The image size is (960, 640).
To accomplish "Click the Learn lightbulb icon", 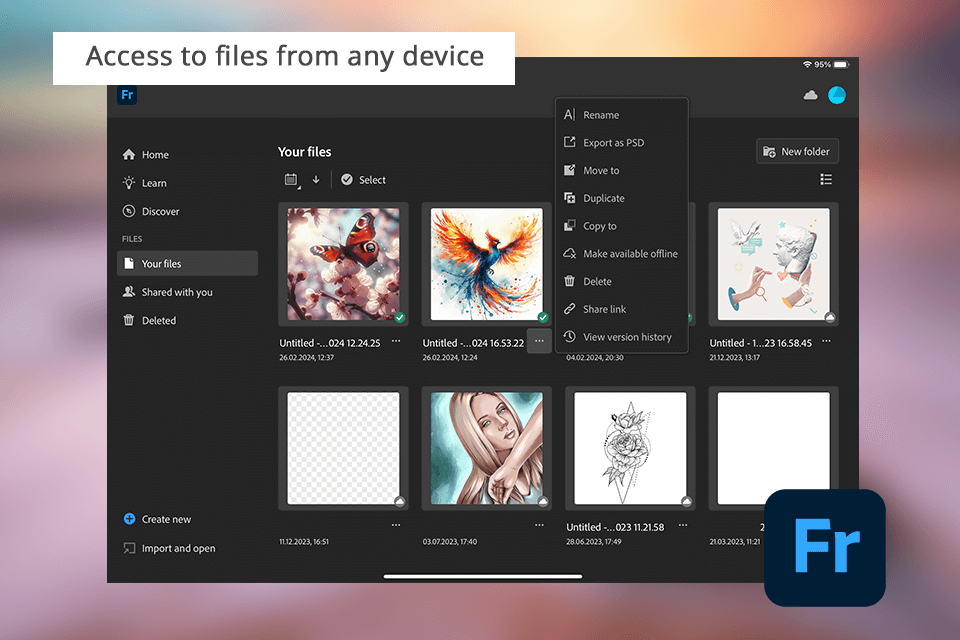I will pyautogui.click(x=129, y=183).
